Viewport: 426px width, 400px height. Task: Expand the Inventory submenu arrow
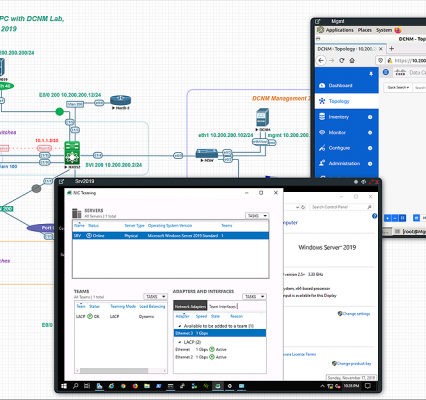370,117
